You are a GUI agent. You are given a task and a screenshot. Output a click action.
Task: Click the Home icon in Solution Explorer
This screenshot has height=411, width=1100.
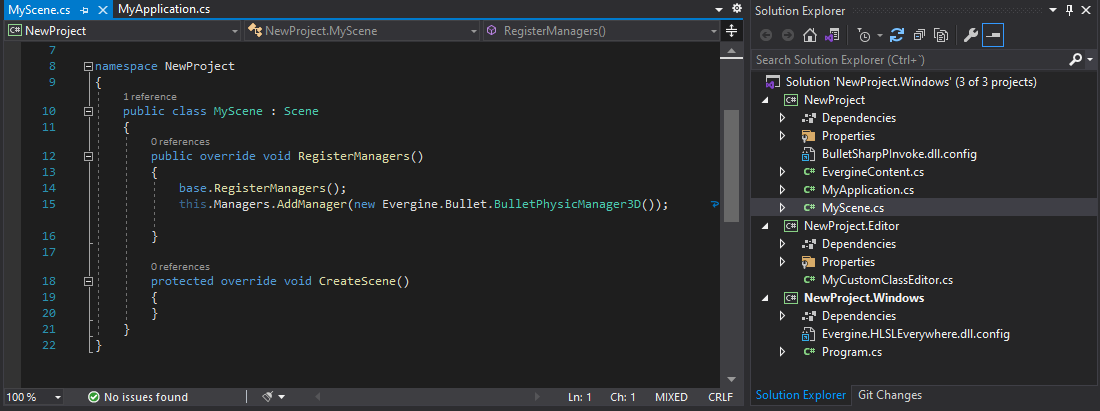810,35
